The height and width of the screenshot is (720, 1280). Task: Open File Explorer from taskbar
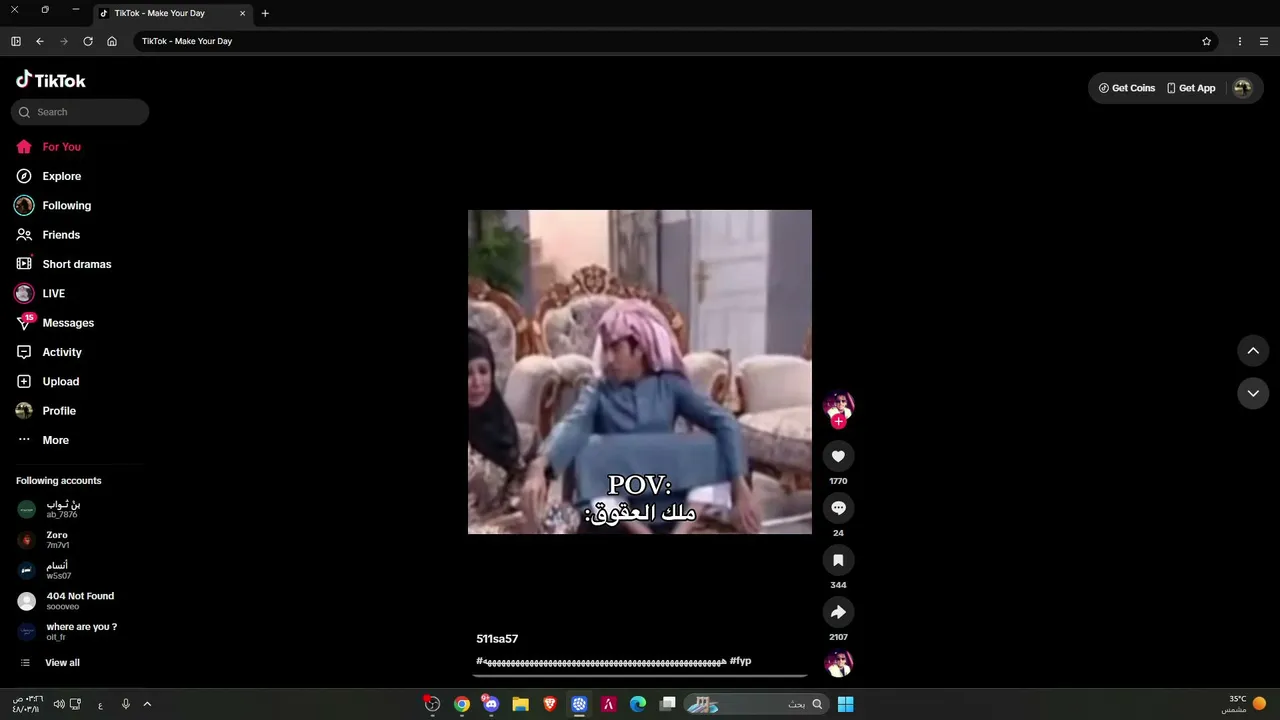[x=520, y=704]
